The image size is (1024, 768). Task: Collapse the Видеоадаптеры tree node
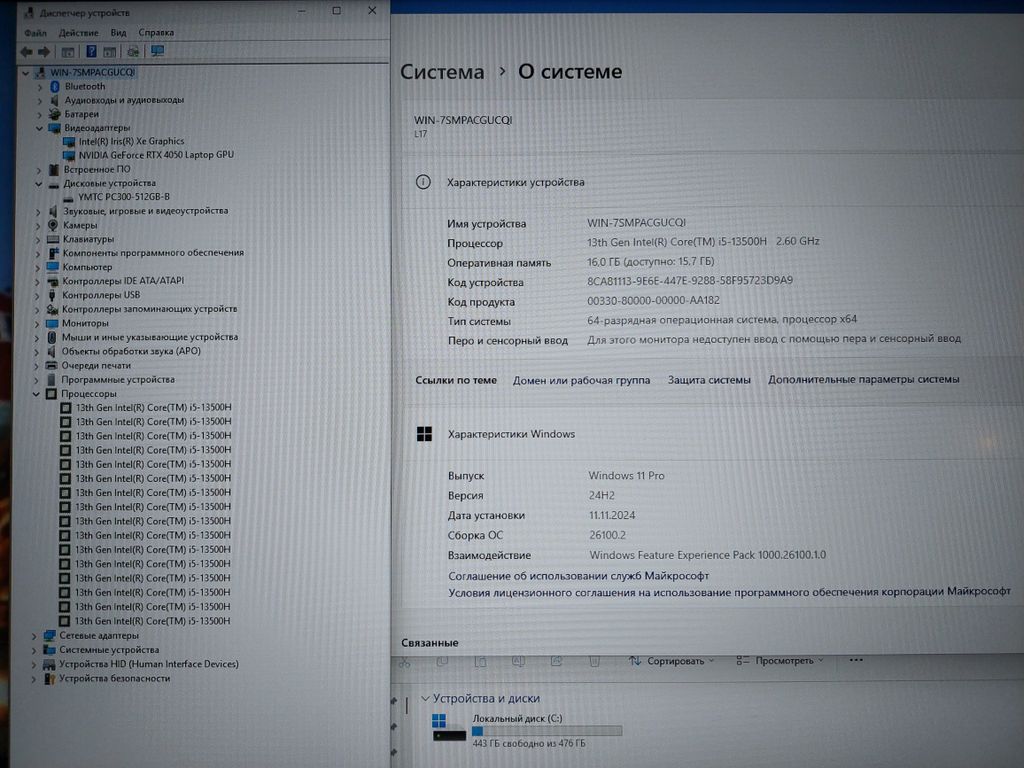[x=40, y=128]
